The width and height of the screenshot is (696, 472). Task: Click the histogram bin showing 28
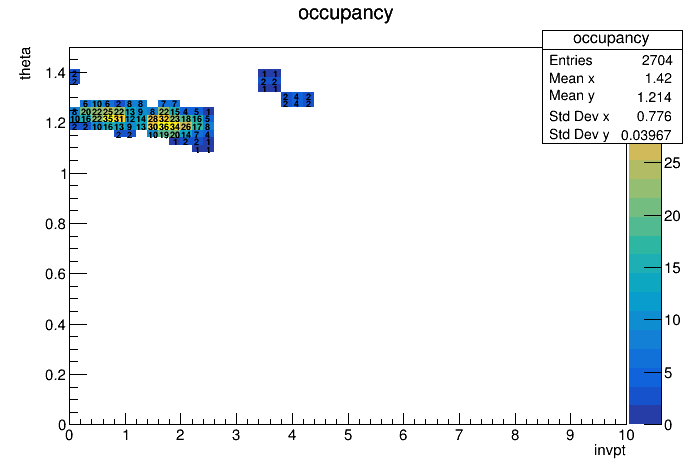(x=153, y=119)
